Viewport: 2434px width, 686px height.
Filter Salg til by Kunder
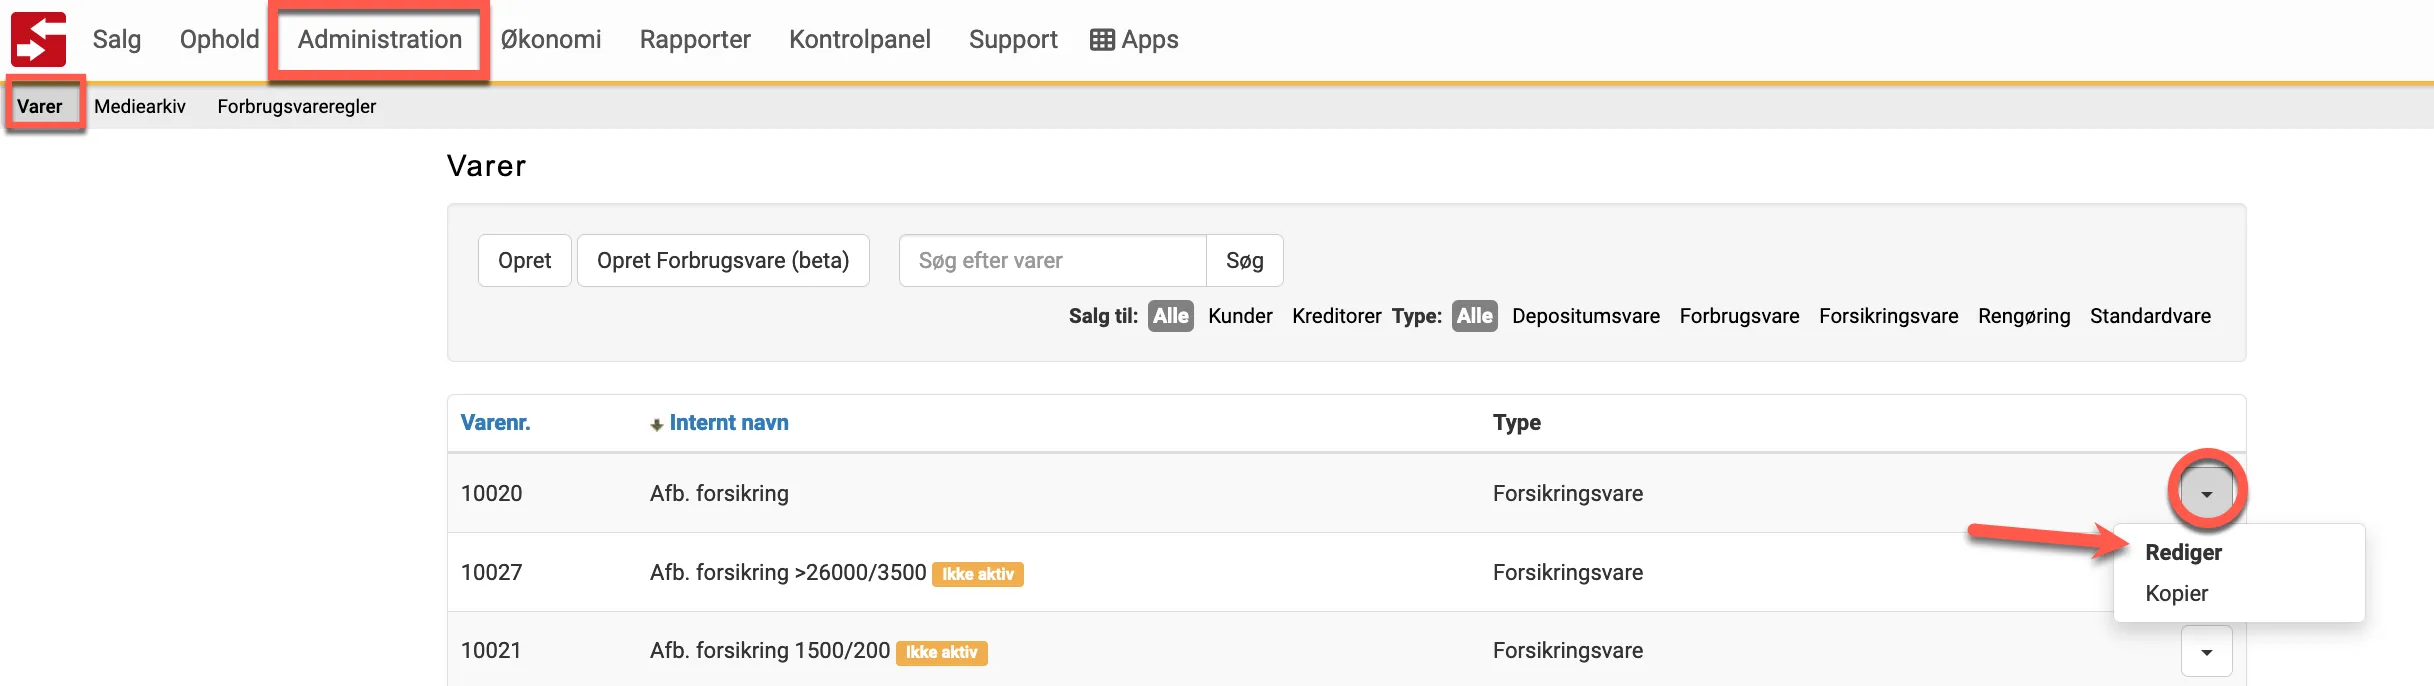coord(1240,316)
